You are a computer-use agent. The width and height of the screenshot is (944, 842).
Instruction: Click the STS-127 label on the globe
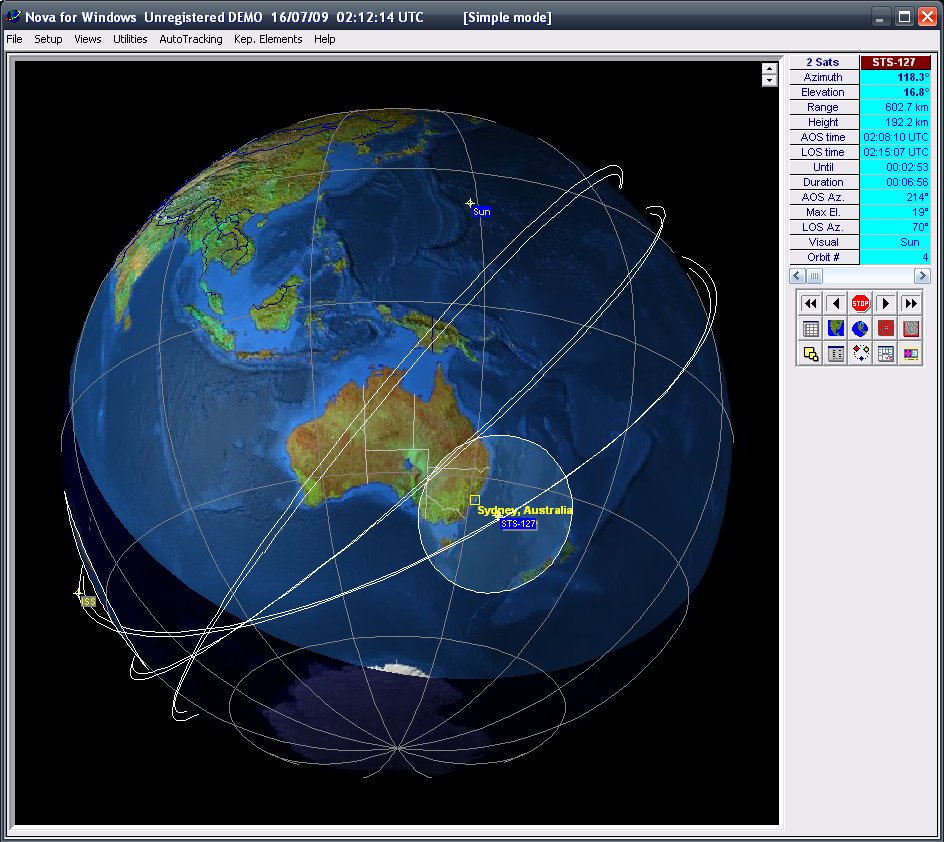click(518, 524)
